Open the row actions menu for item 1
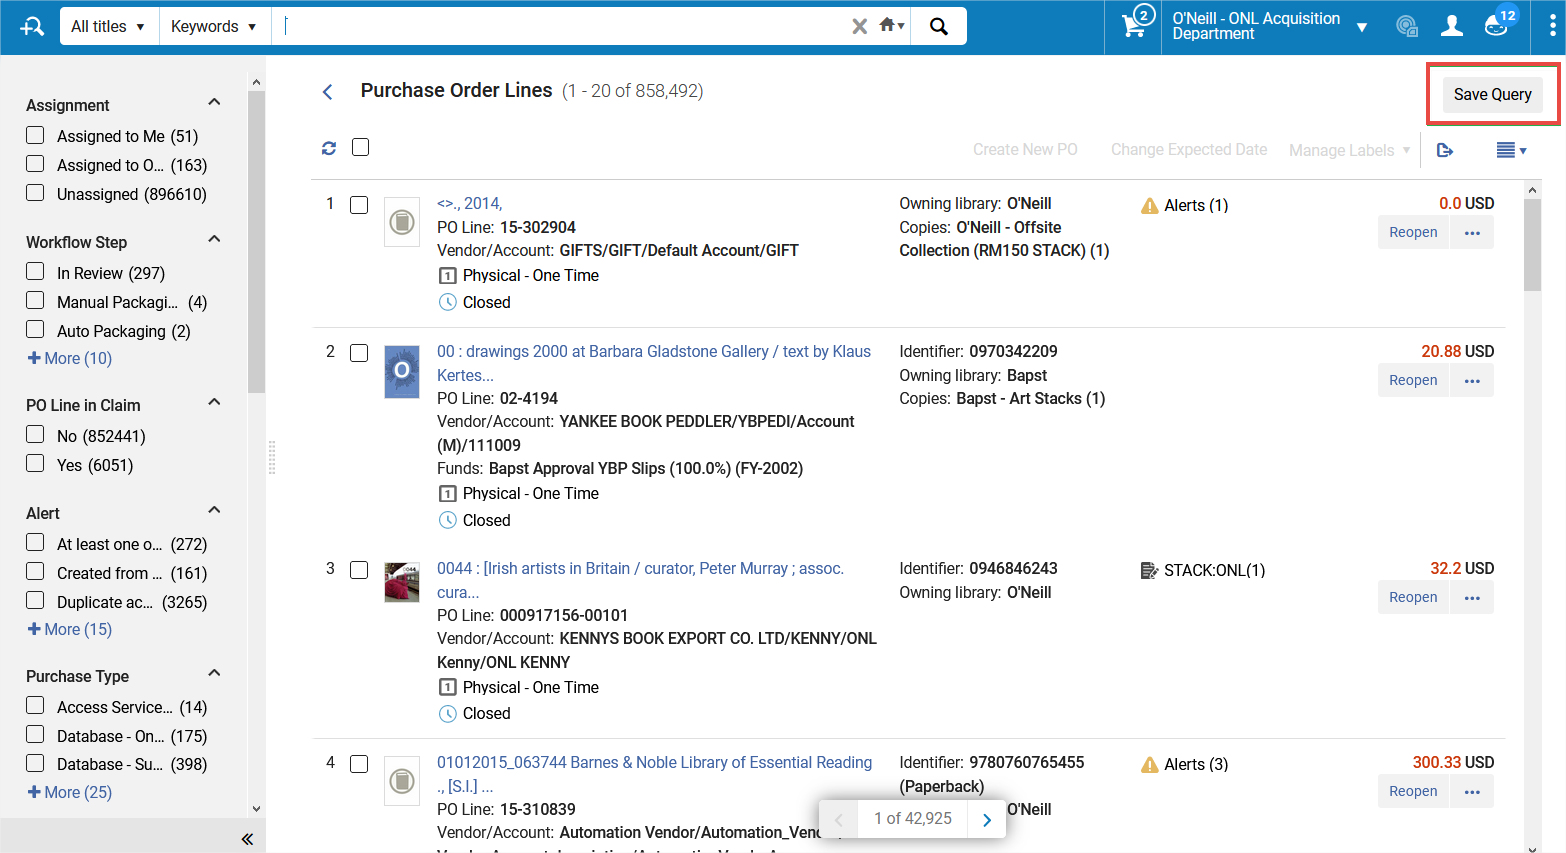Screen dimensions: 1566x853 [1471, 232]
